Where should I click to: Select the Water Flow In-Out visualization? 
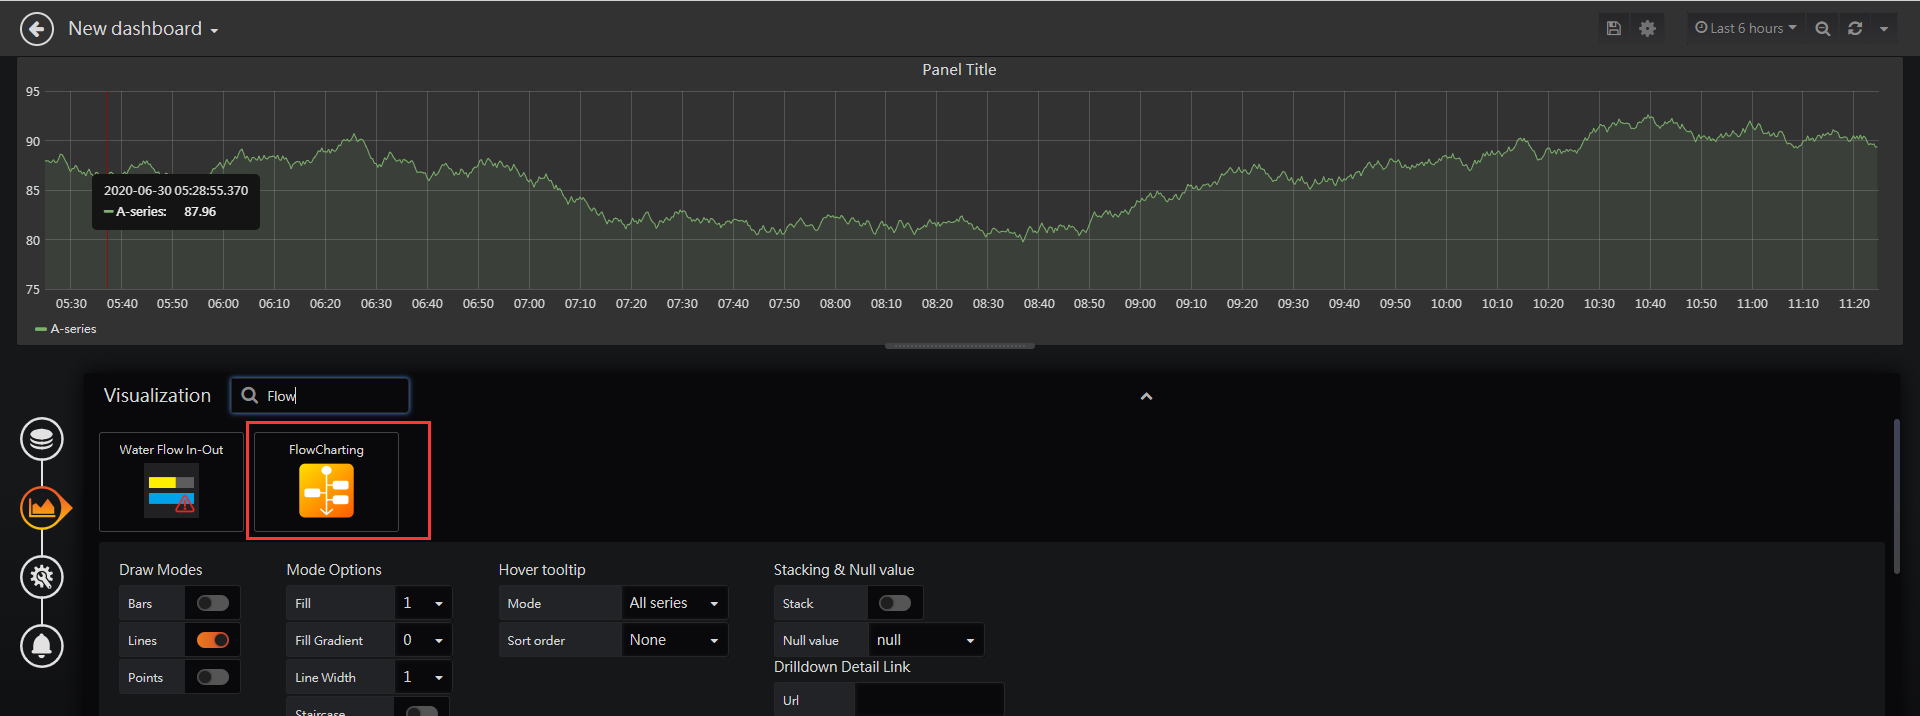(171, 481)
